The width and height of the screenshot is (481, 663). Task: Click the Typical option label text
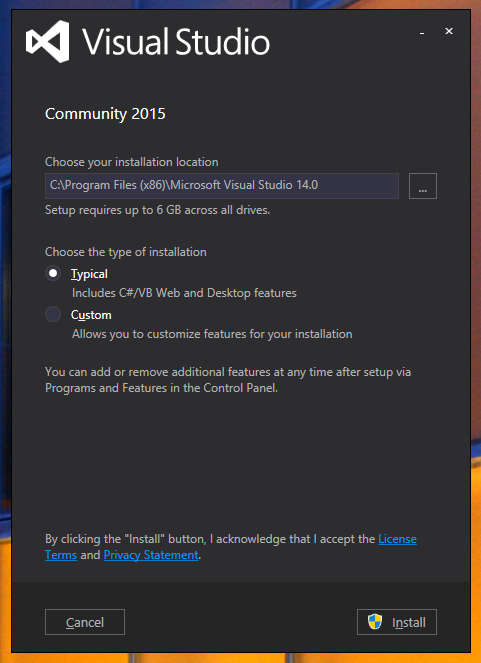[x=89, y=274]
